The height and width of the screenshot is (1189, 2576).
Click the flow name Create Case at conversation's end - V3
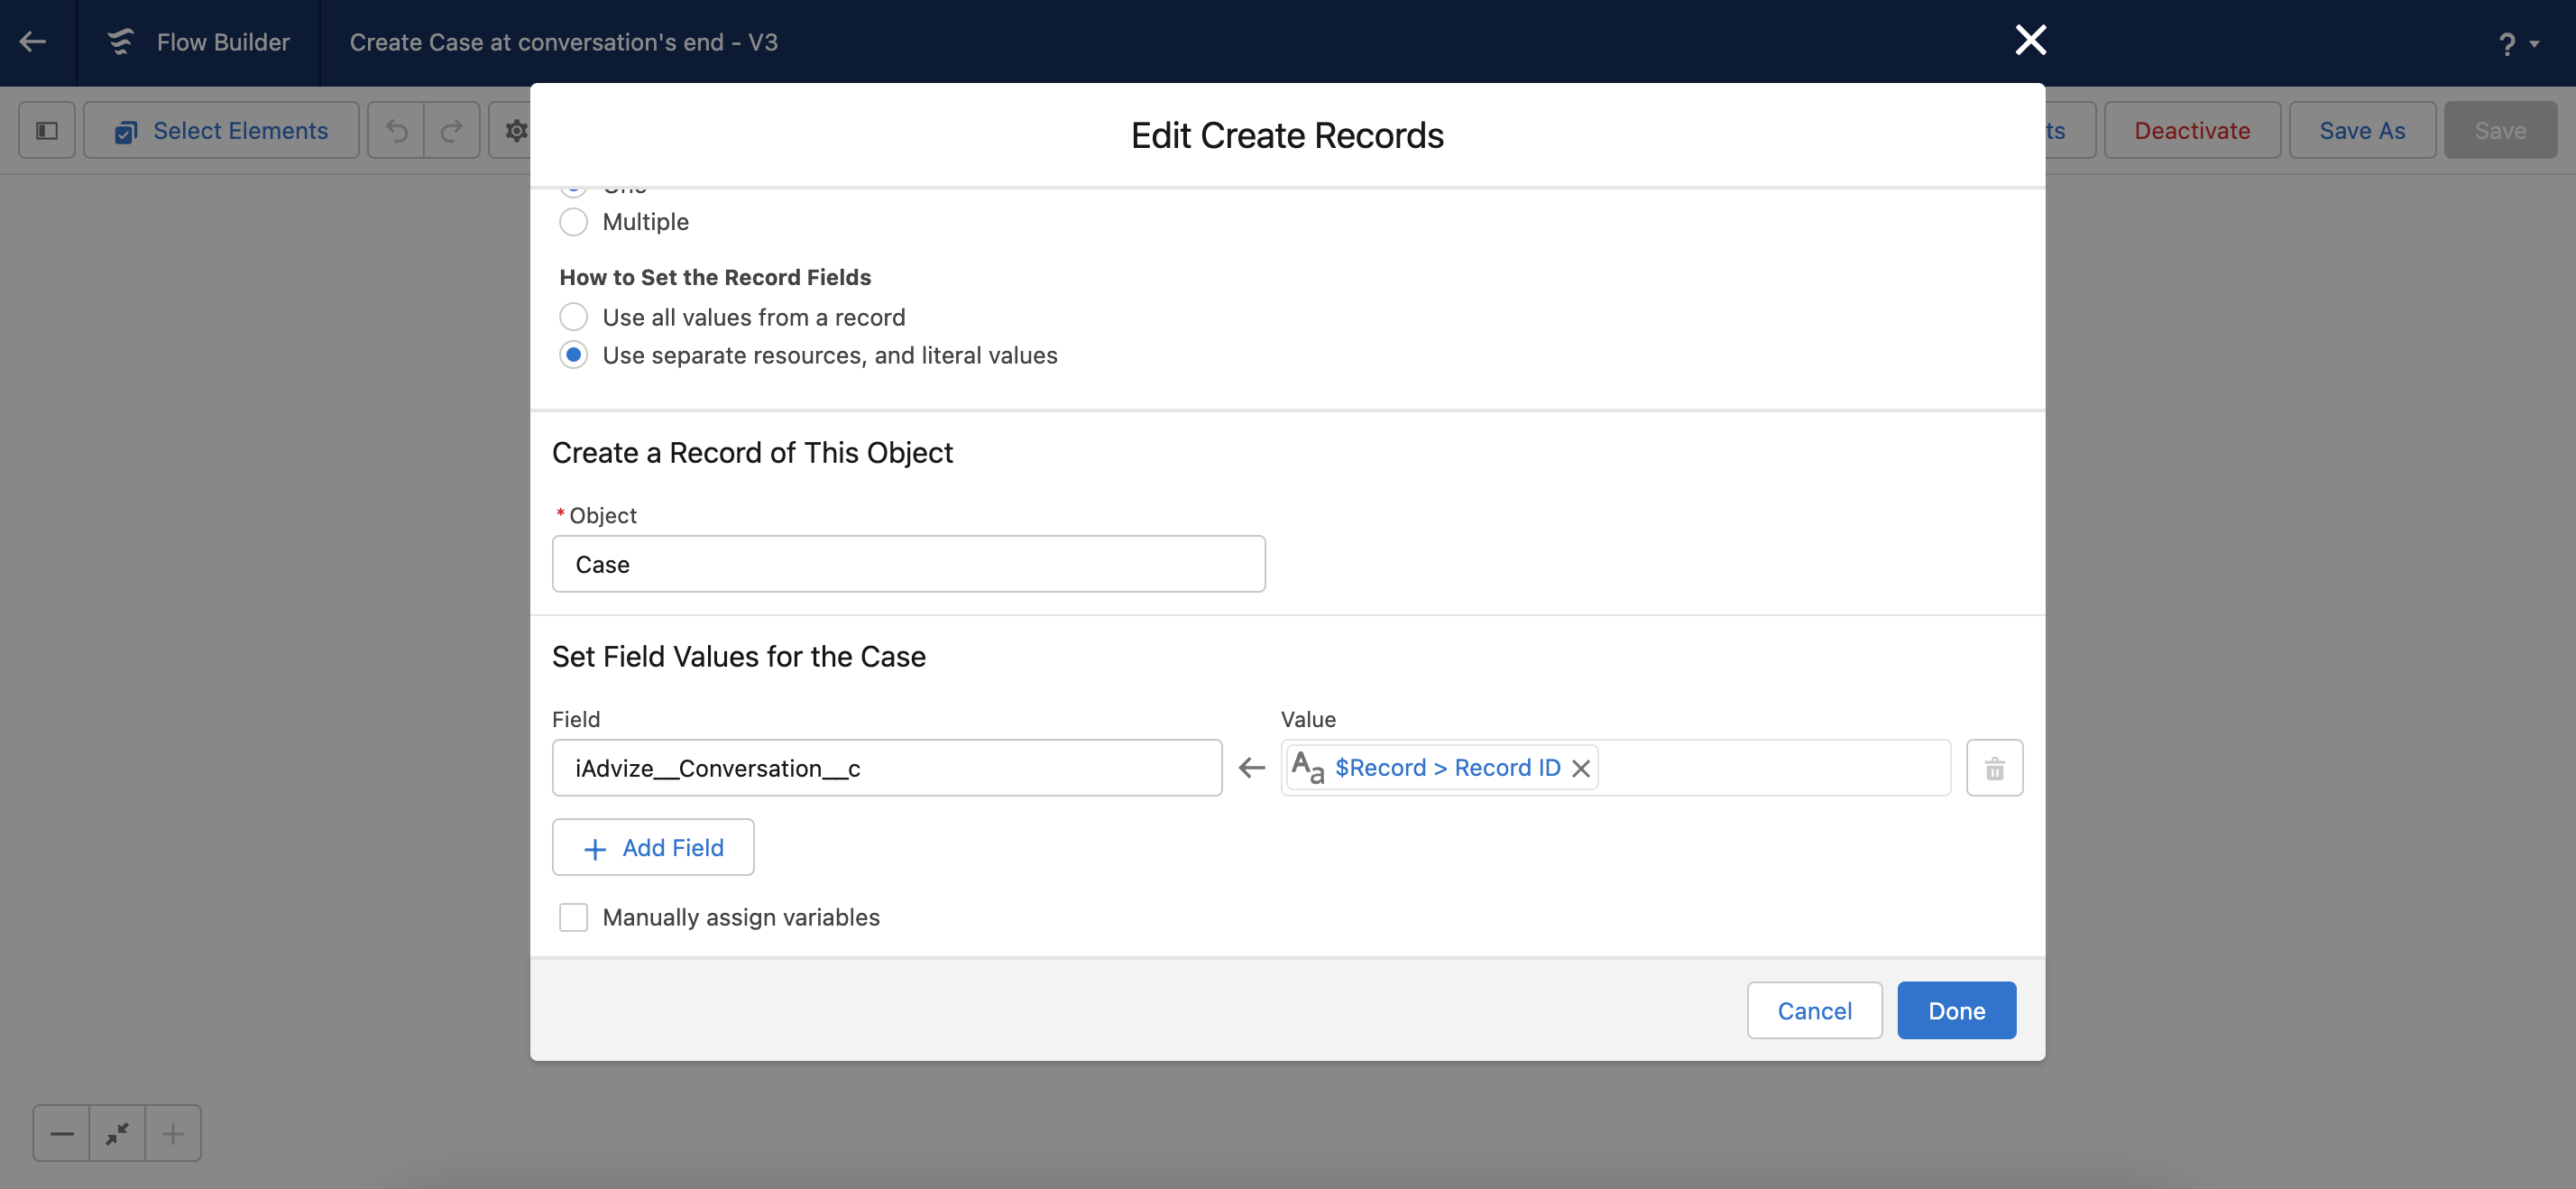[563, 42]
